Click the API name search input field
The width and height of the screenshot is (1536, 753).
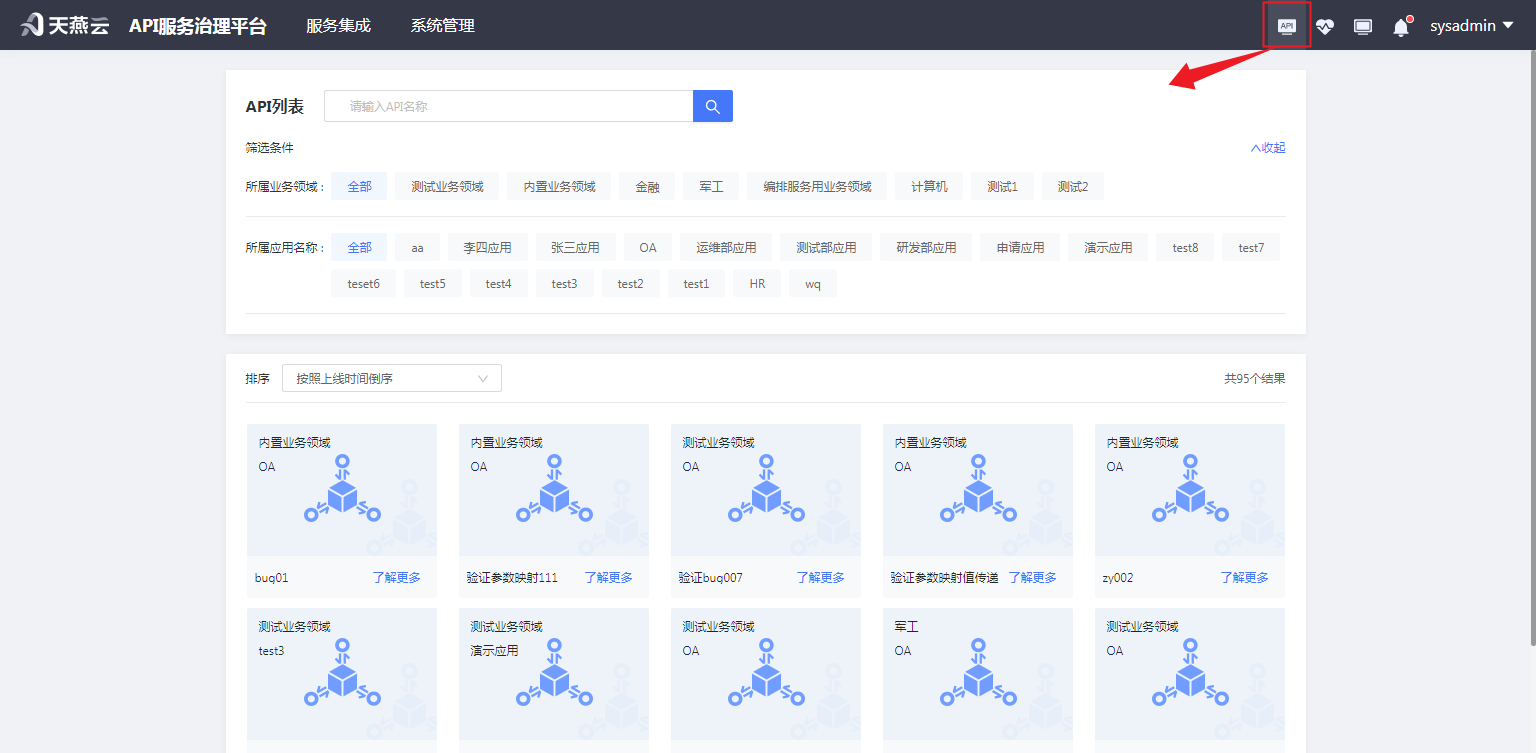508,105
